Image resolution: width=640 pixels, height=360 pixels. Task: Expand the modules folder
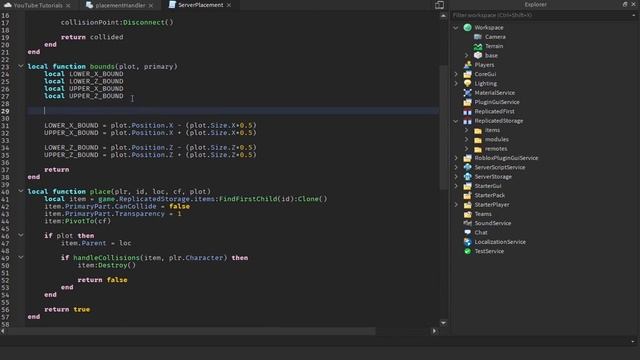click(x=467, y=140)
